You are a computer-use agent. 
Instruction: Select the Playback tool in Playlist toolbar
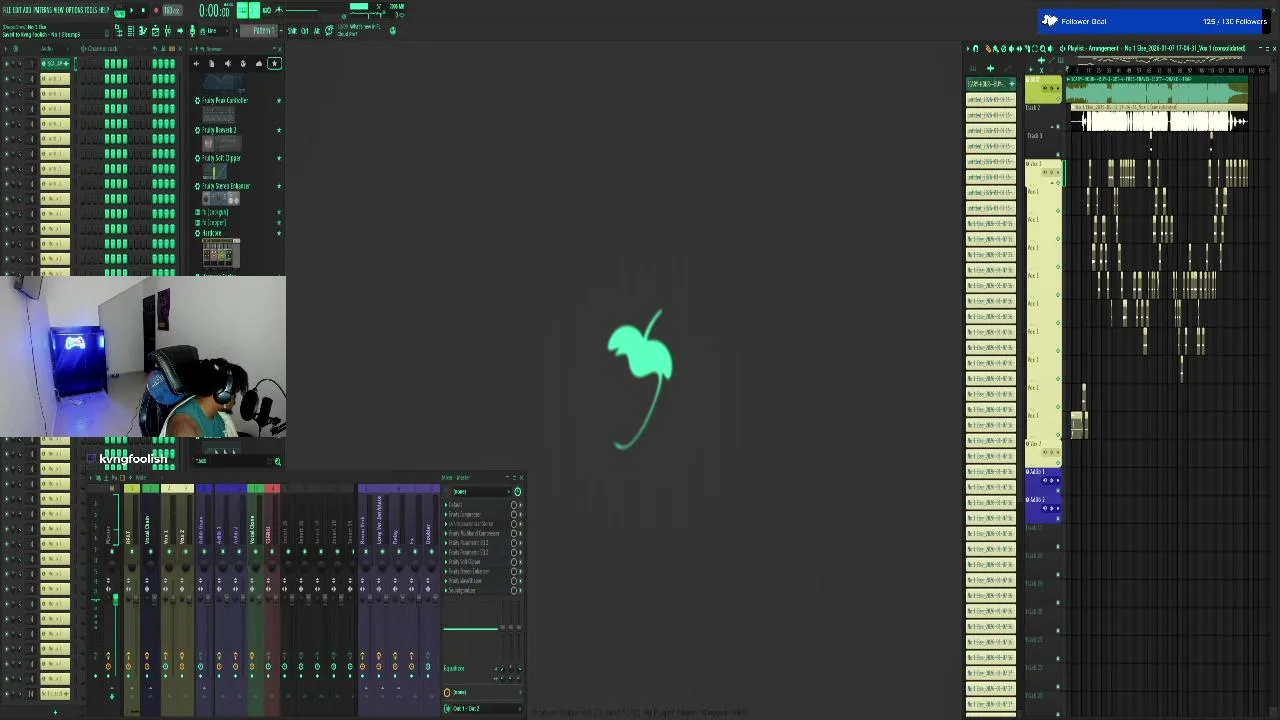[1050, 49]
